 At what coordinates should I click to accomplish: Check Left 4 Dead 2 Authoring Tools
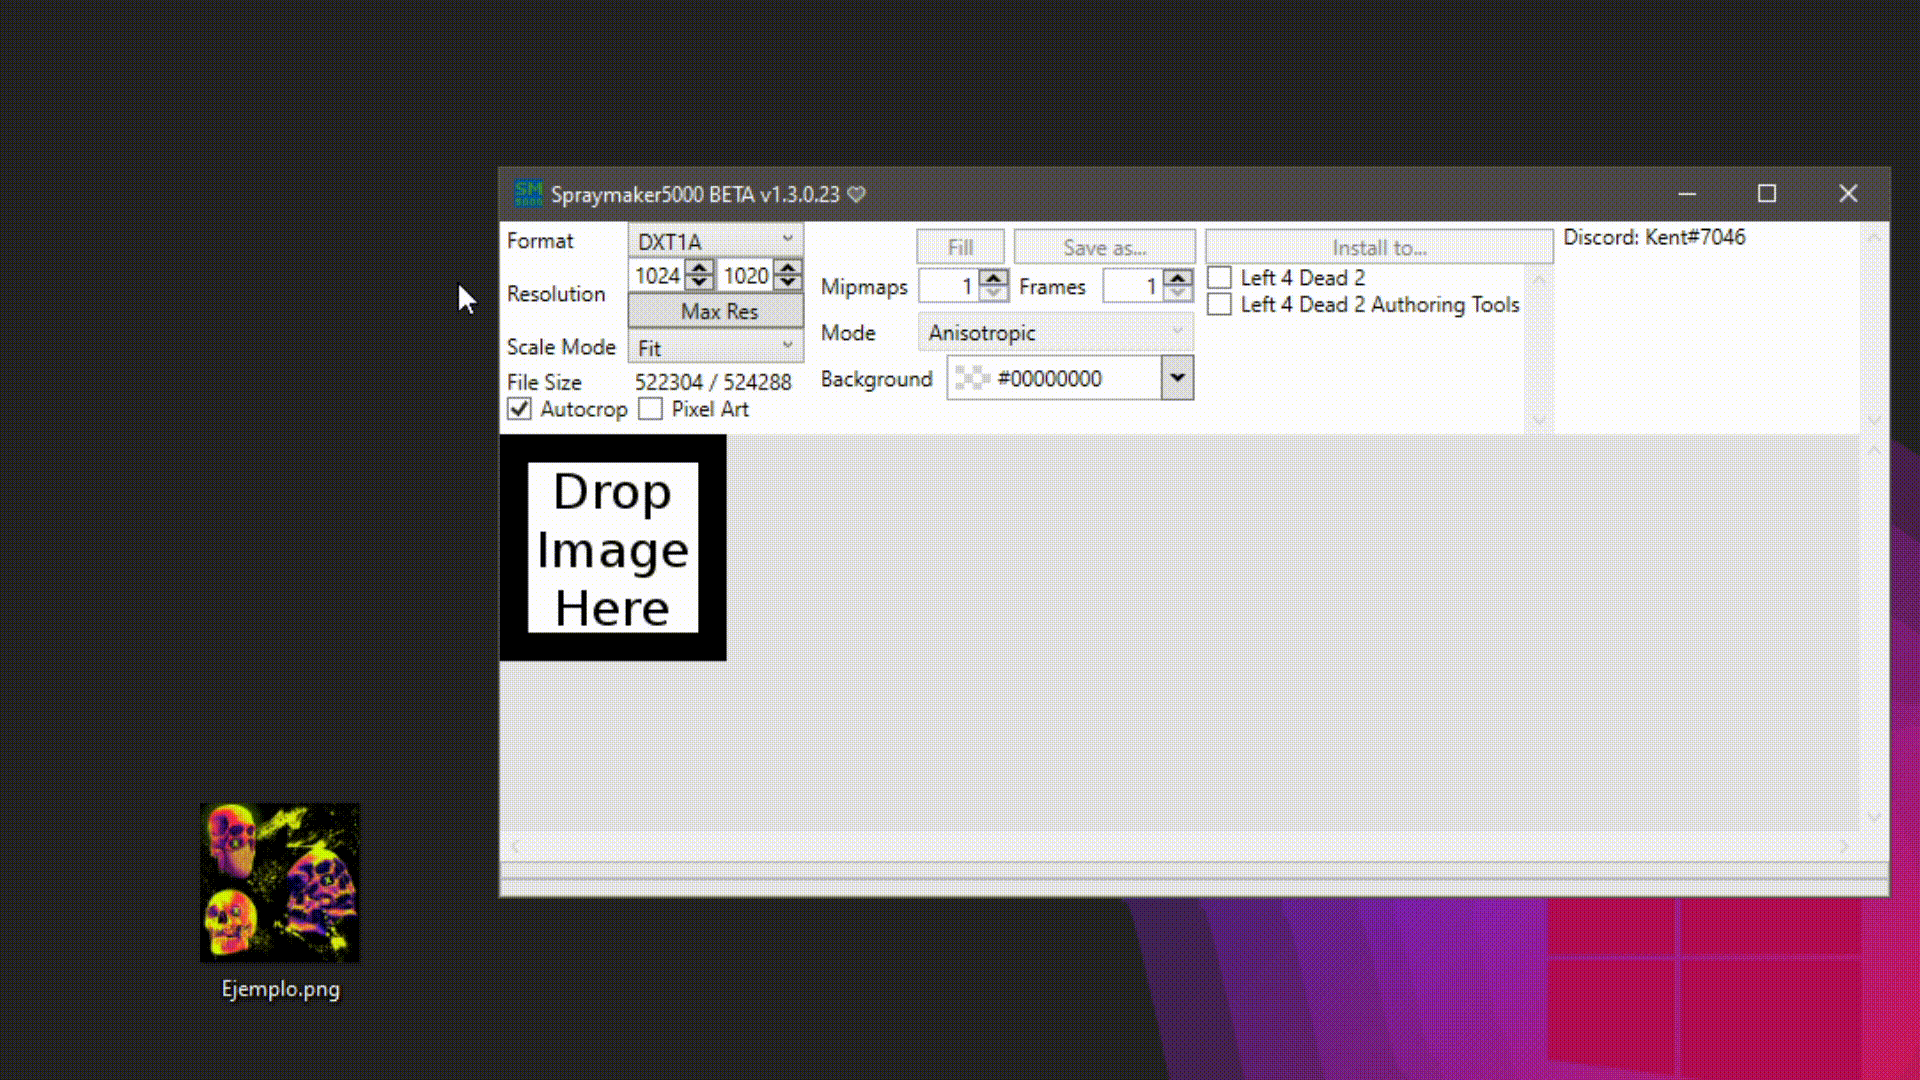coord(1219,305)
